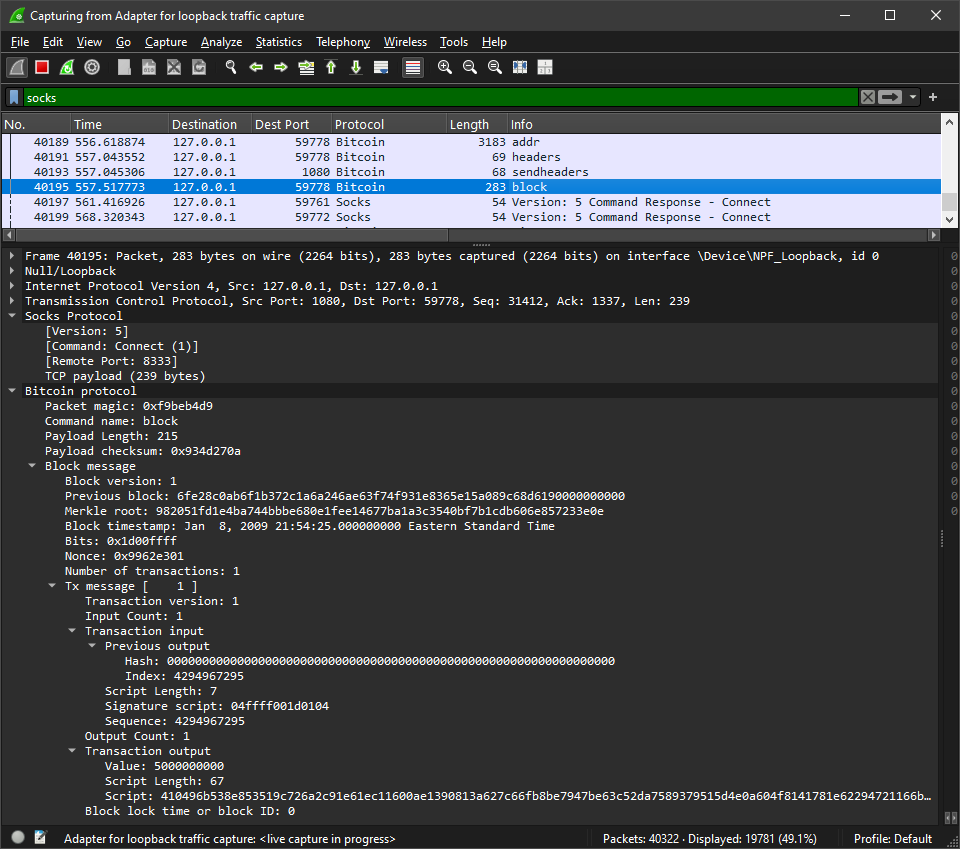
Task: Collapse the Transaction input subtree
Action: tap(72, 630)
